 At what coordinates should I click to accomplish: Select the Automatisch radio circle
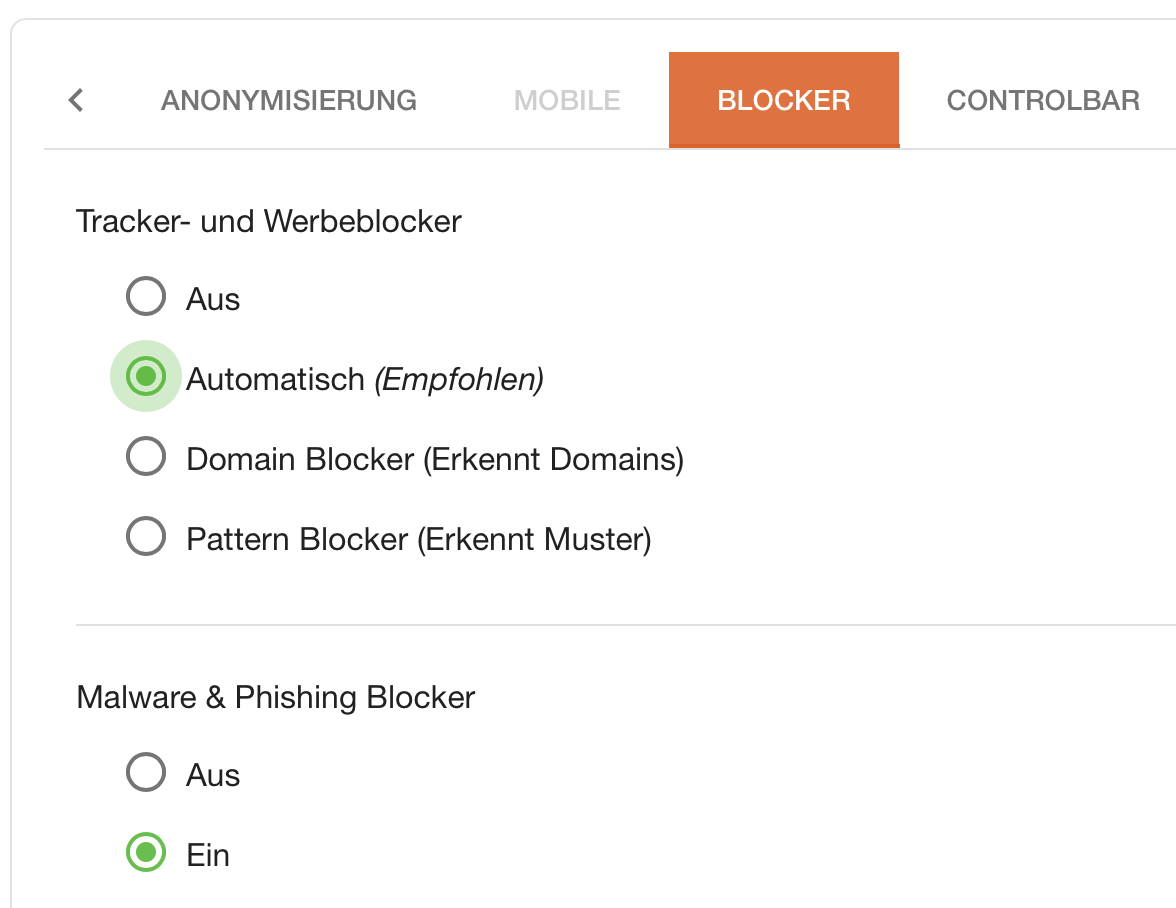click(x=146, y=377)
